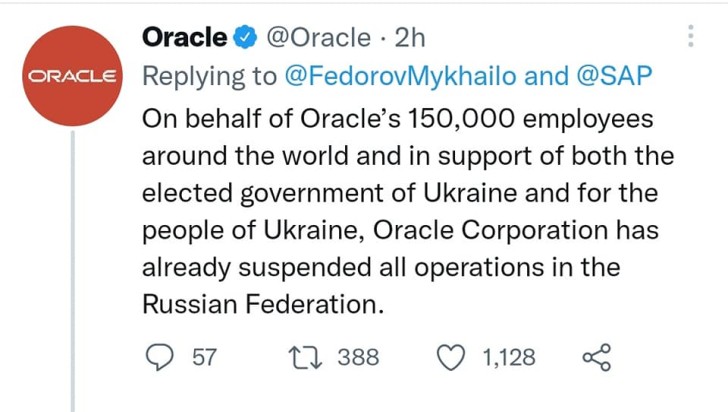Open the three-dot more options menu
The height and width of the screenshot is (412, 728).
click(690, 37)
